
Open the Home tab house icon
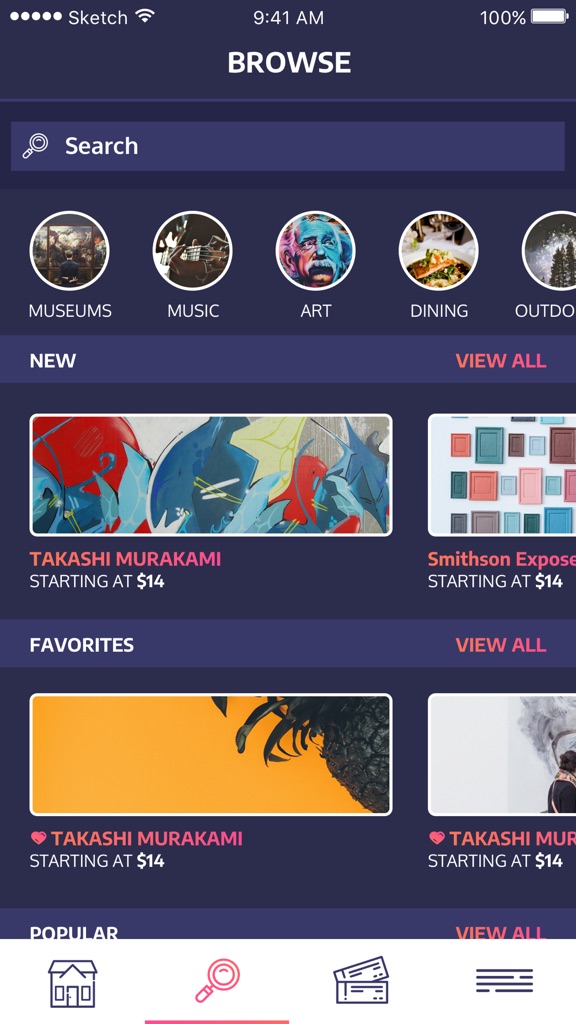[72, 983]
